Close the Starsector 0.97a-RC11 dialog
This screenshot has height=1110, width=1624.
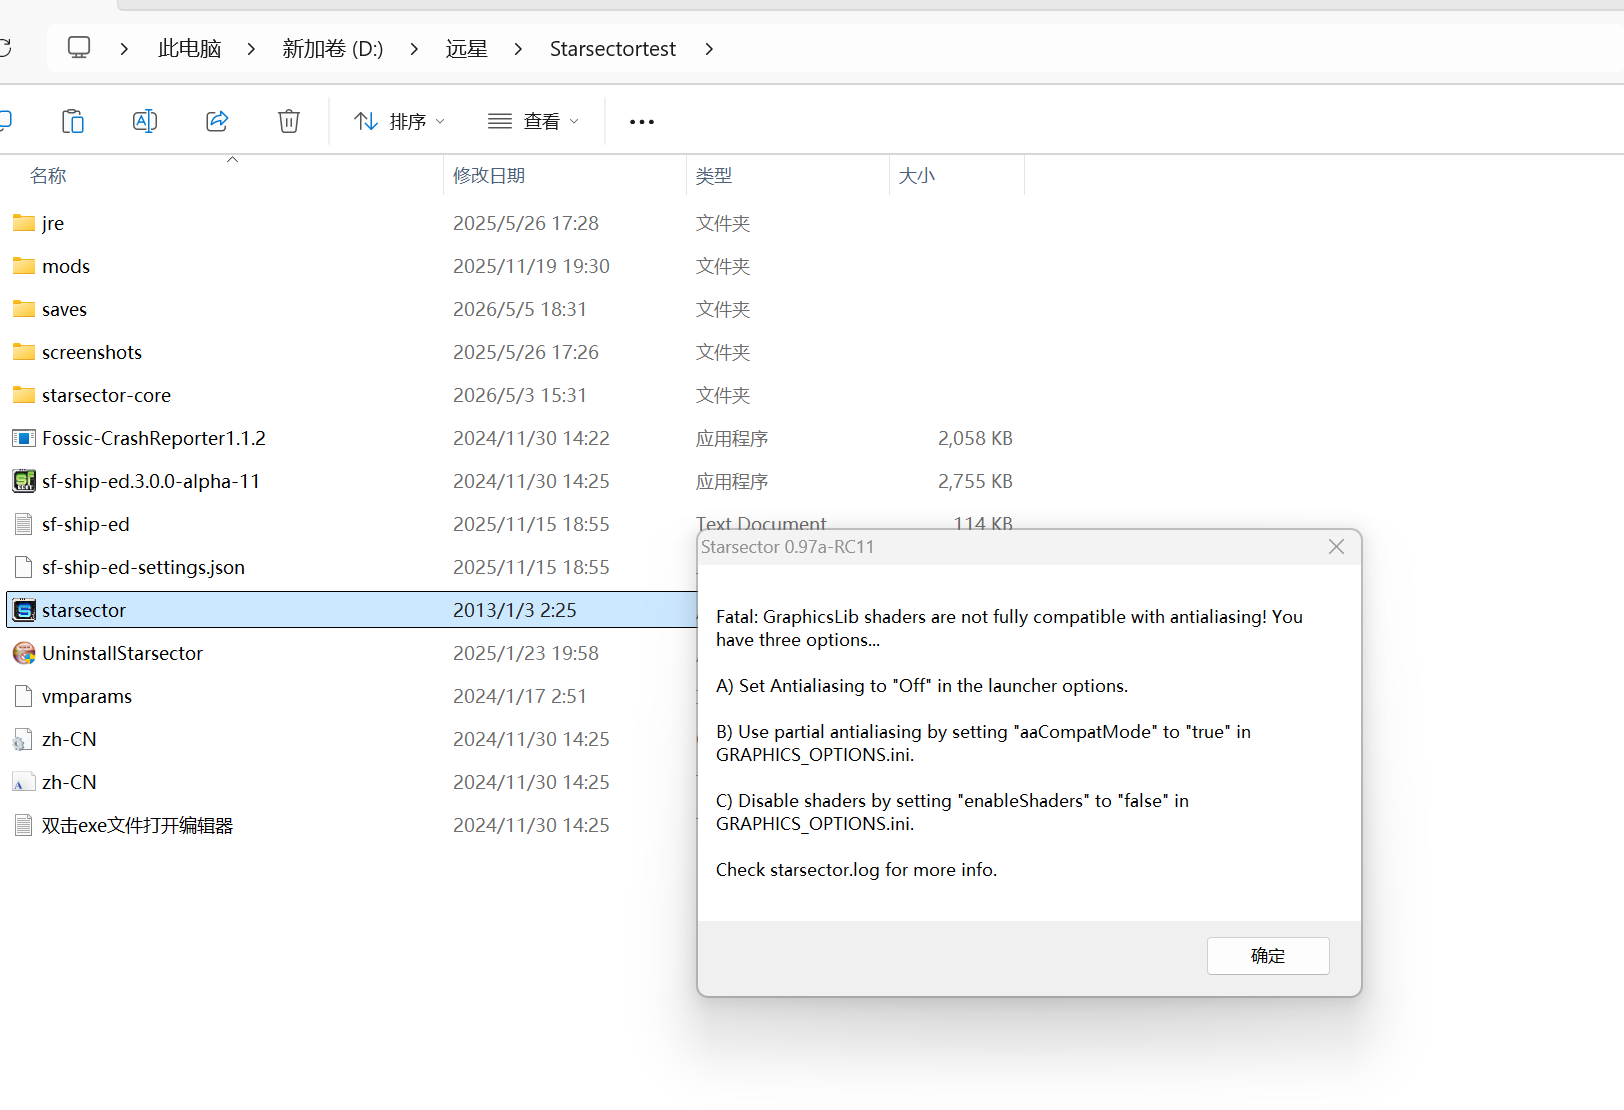1336,547
